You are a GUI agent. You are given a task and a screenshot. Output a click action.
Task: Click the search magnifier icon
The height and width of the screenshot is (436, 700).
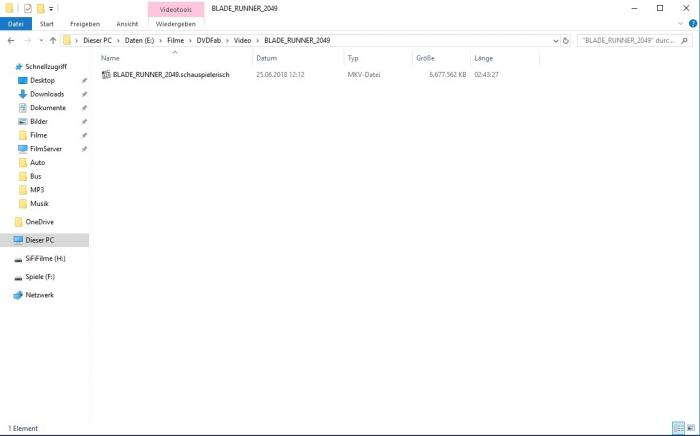click(684, 41)
